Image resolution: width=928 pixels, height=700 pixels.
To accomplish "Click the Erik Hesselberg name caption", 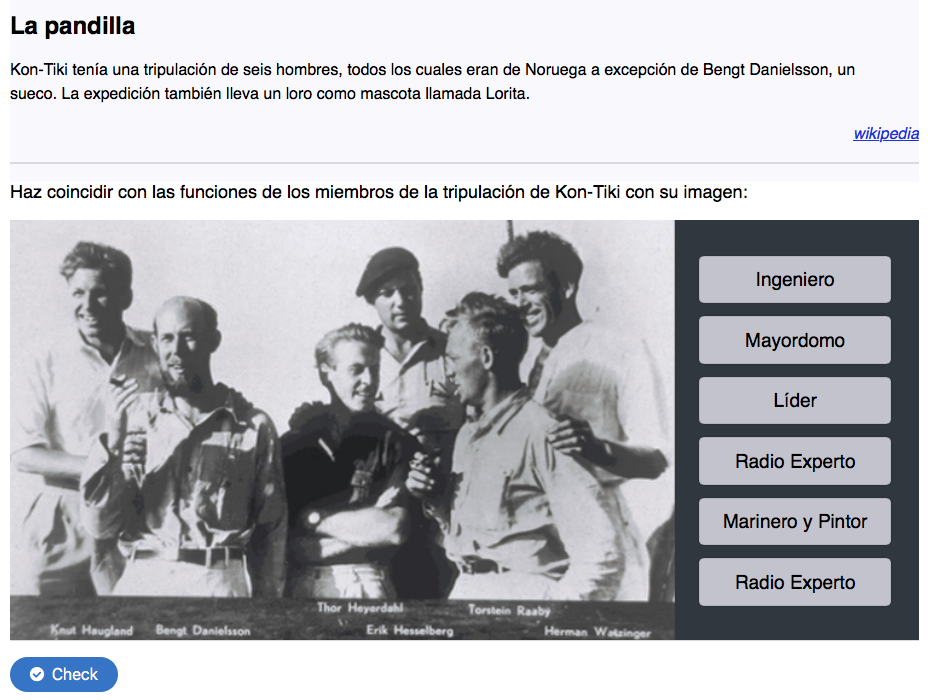I will (409, 631).
